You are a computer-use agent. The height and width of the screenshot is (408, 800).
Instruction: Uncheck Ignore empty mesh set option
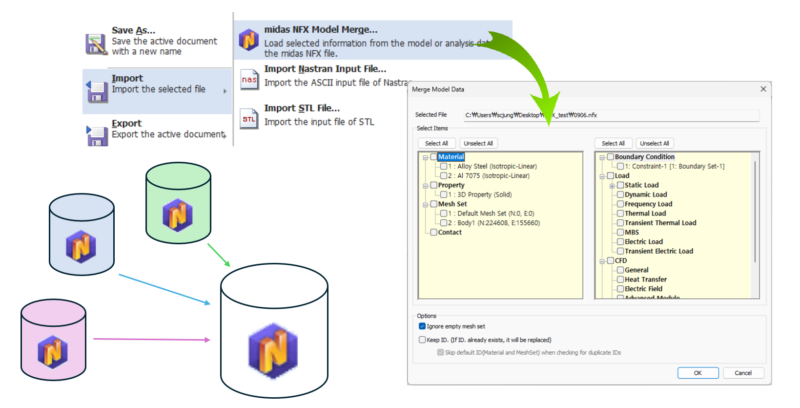pyautogui.click(x=422, y=326)
